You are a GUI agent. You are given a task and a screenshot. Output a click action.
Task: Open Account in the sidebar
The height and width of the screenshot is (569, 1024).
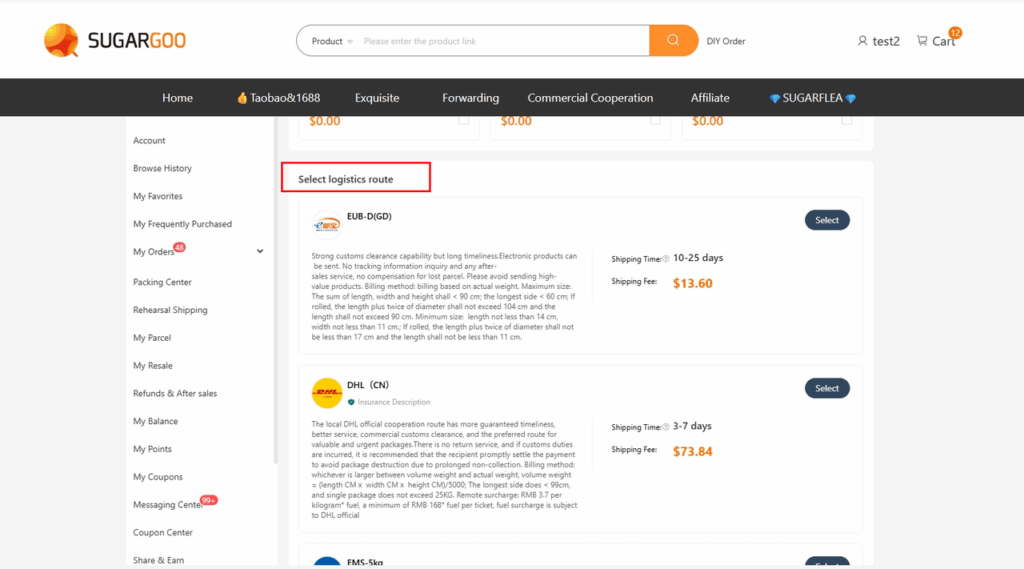(149, 140)
